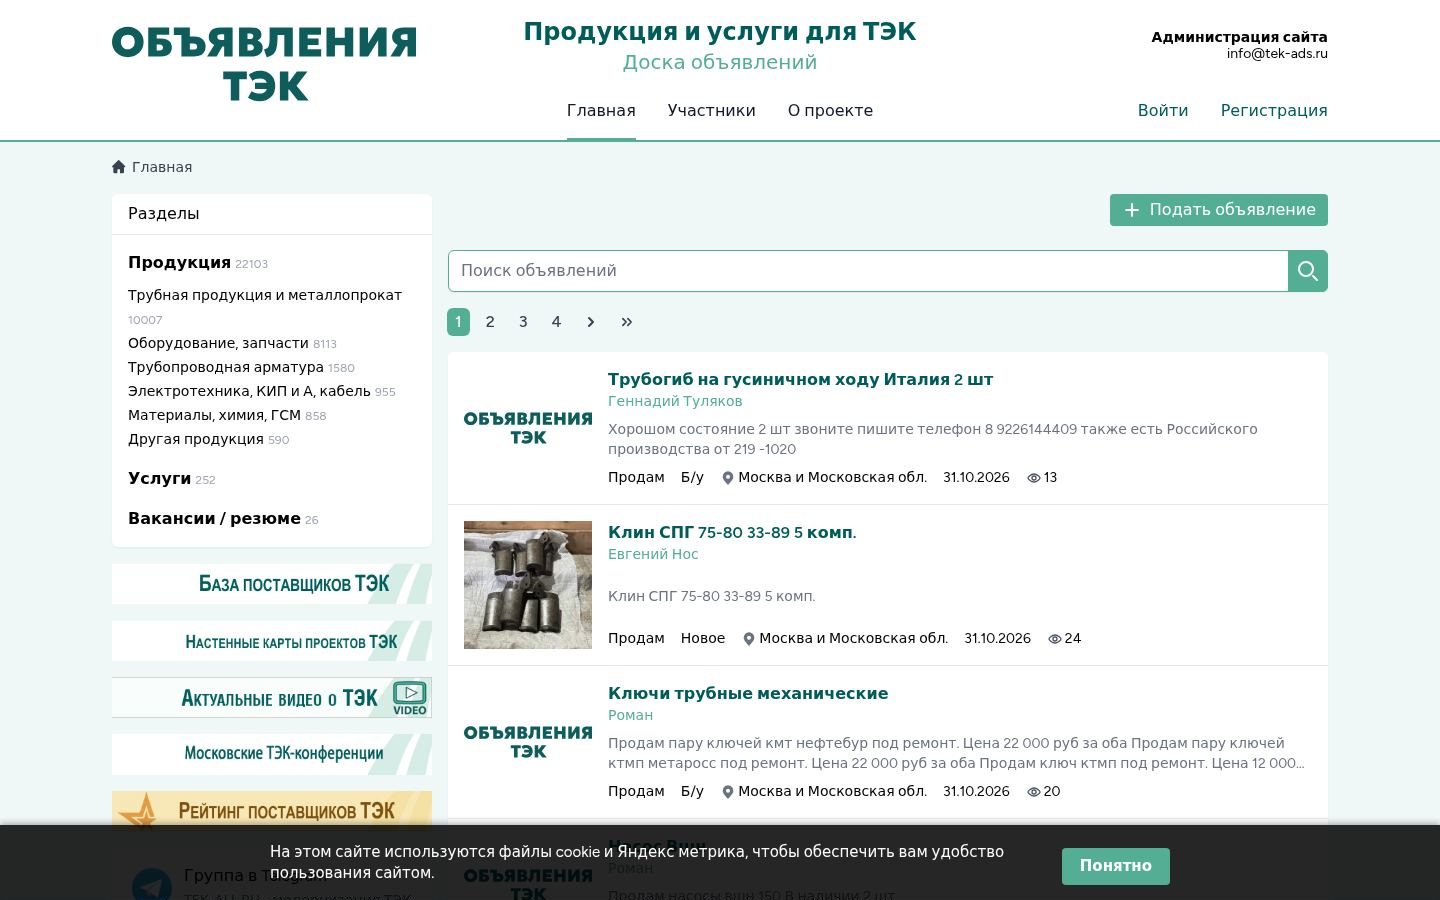Open Клин СПГ photo thumbnail
Image resolution: width=1440 pixels, height=900 pixels.
click(528, 585)
